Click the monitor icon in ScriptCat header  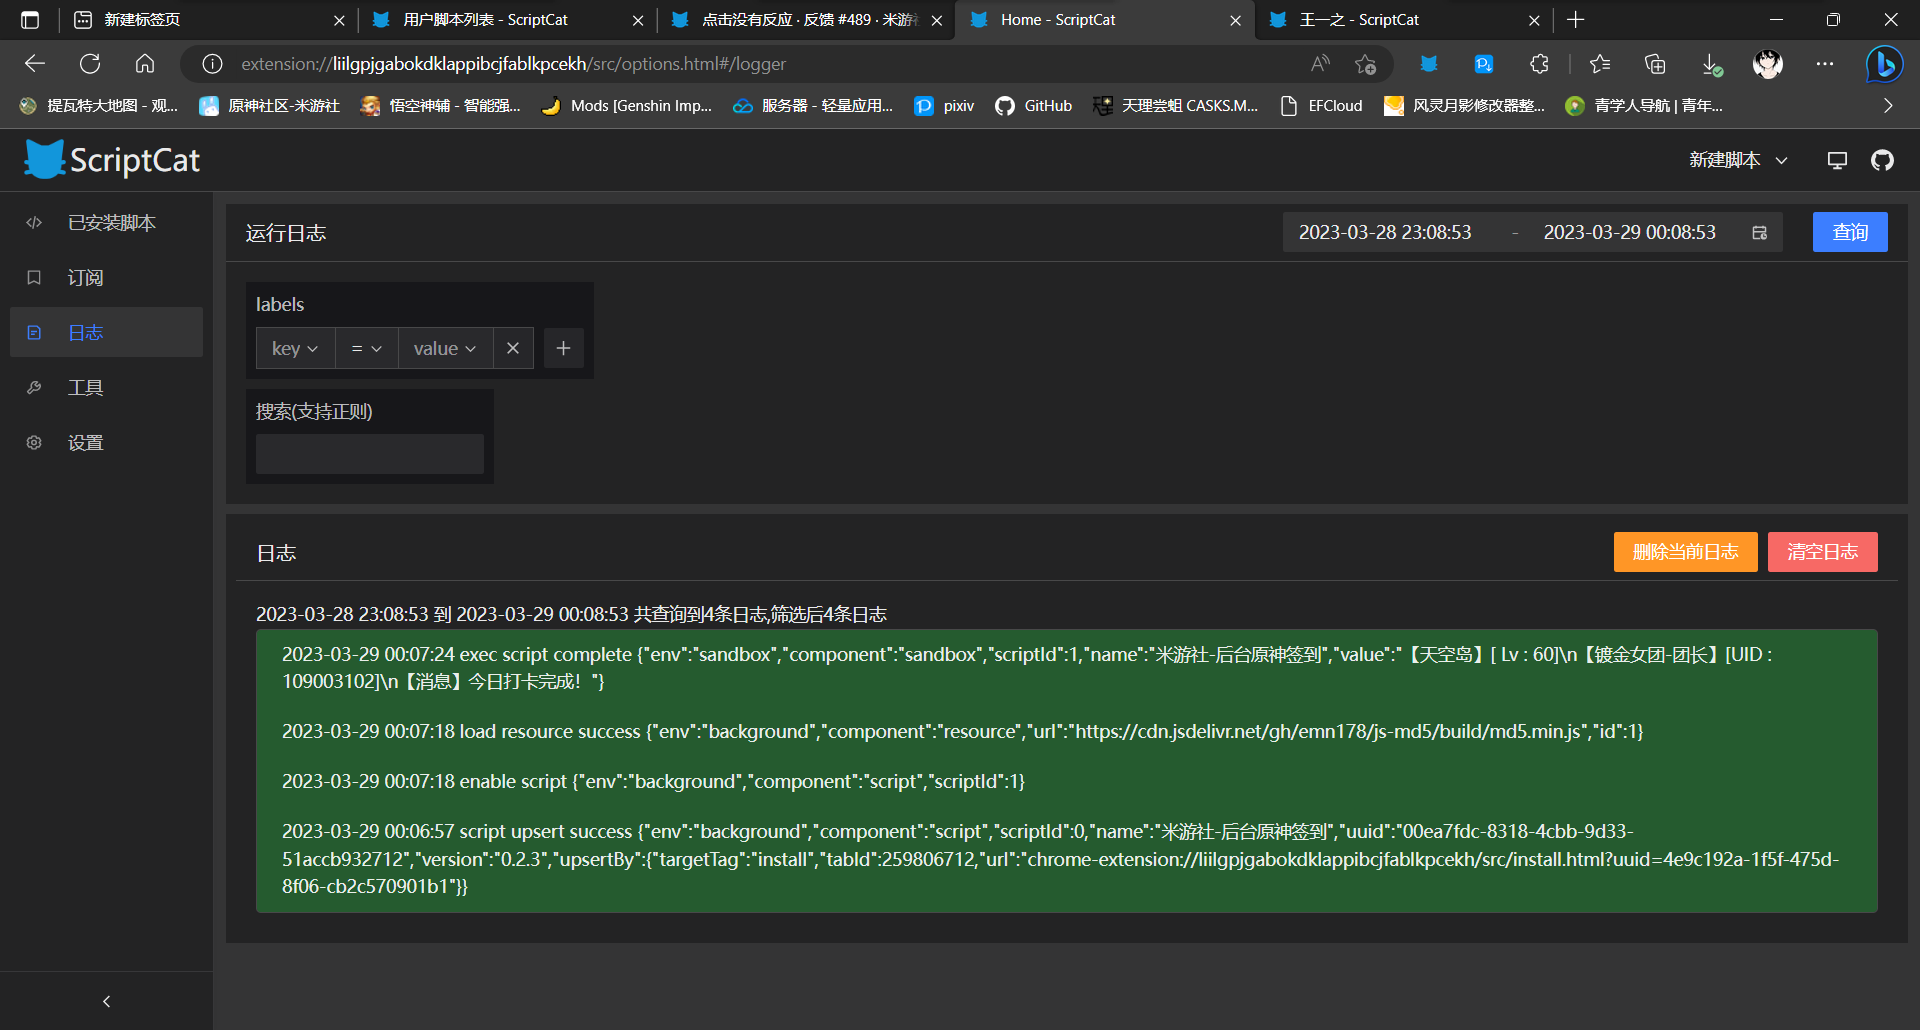click(x=1837, y=160)
